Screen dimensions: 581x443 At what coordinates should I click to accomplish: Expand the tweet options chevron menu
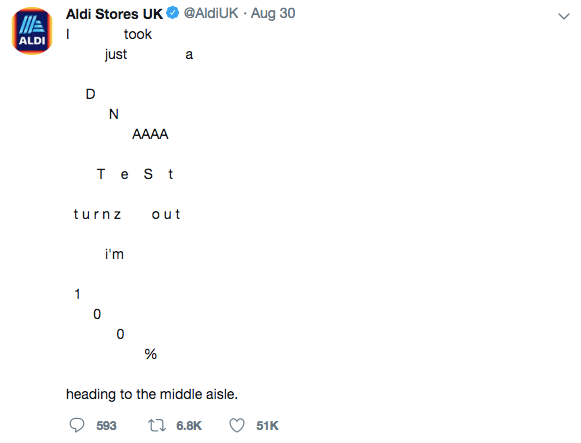[564, 16]
